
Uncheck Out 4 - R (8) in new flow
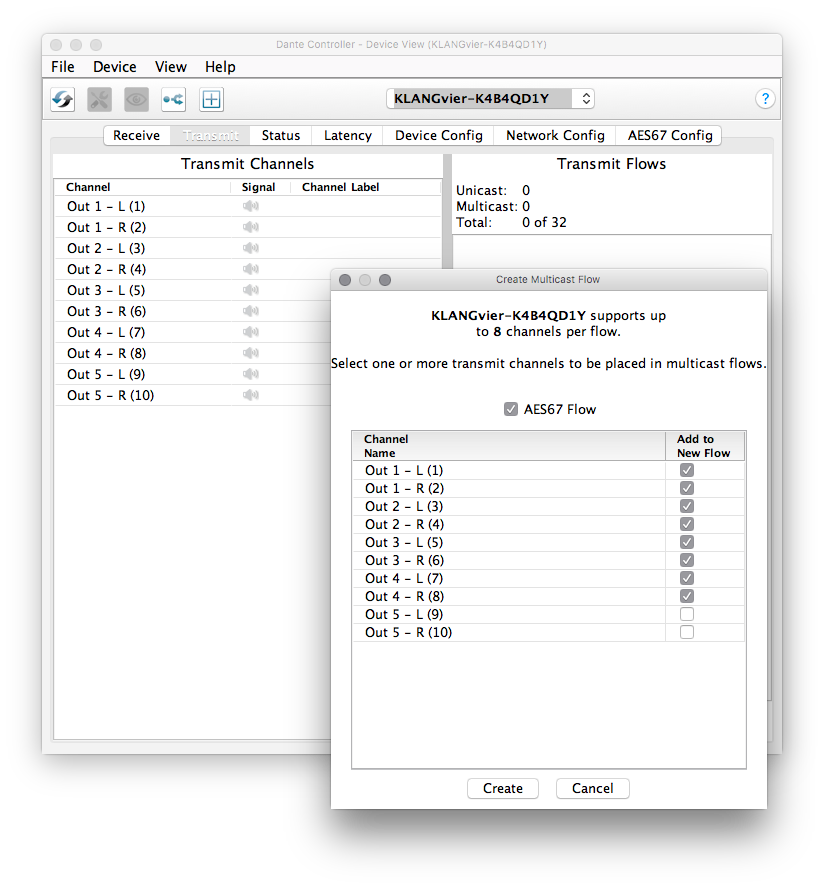pyautogui.click(x=687, y=596)
